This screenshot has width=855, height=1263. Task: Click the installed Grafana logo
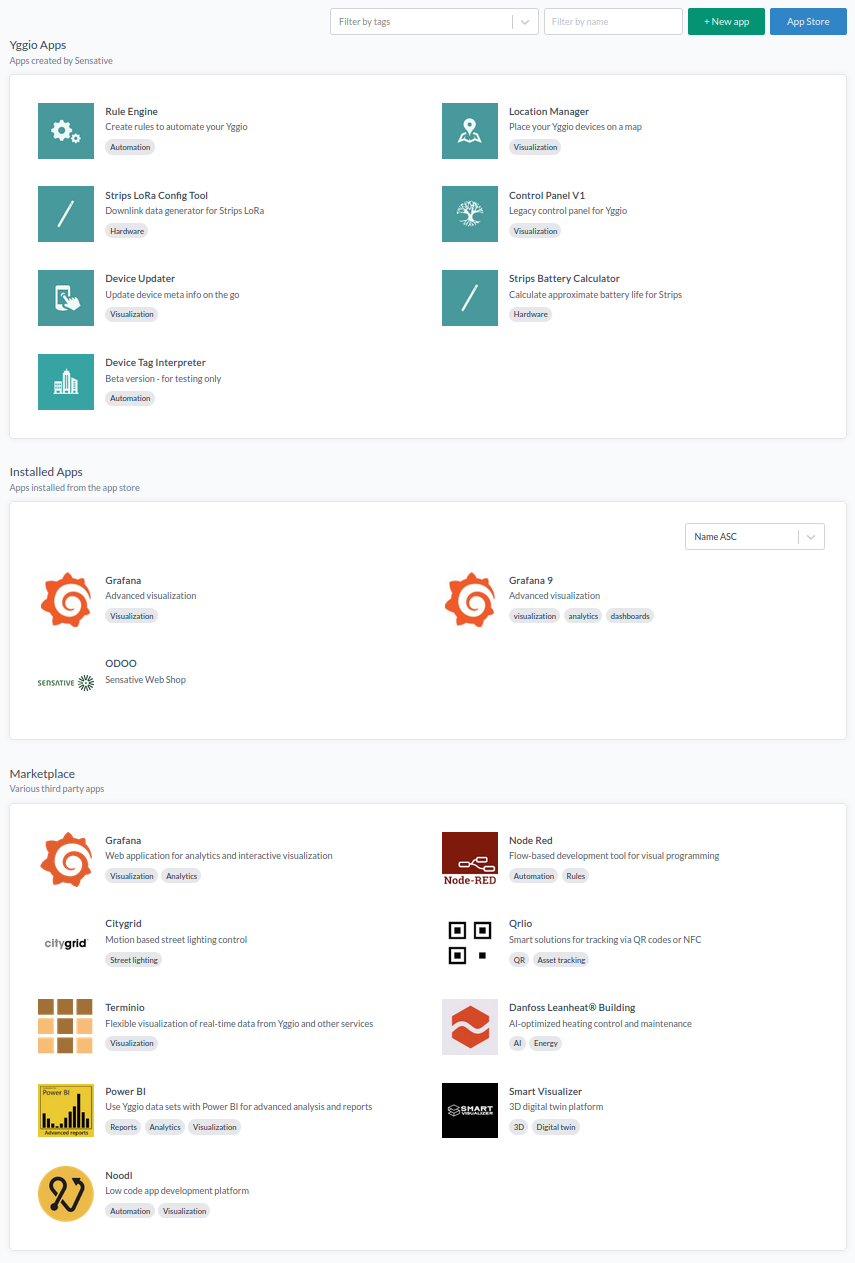point(66,600)
